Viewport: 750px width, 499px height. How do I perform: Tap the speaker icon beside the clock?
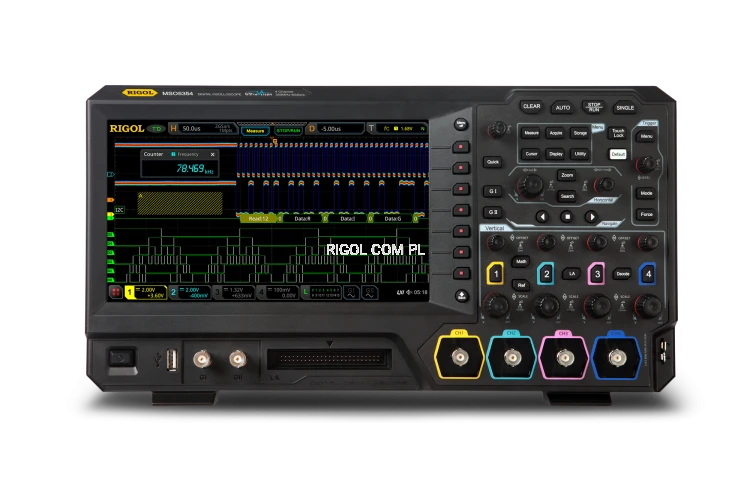409,292
